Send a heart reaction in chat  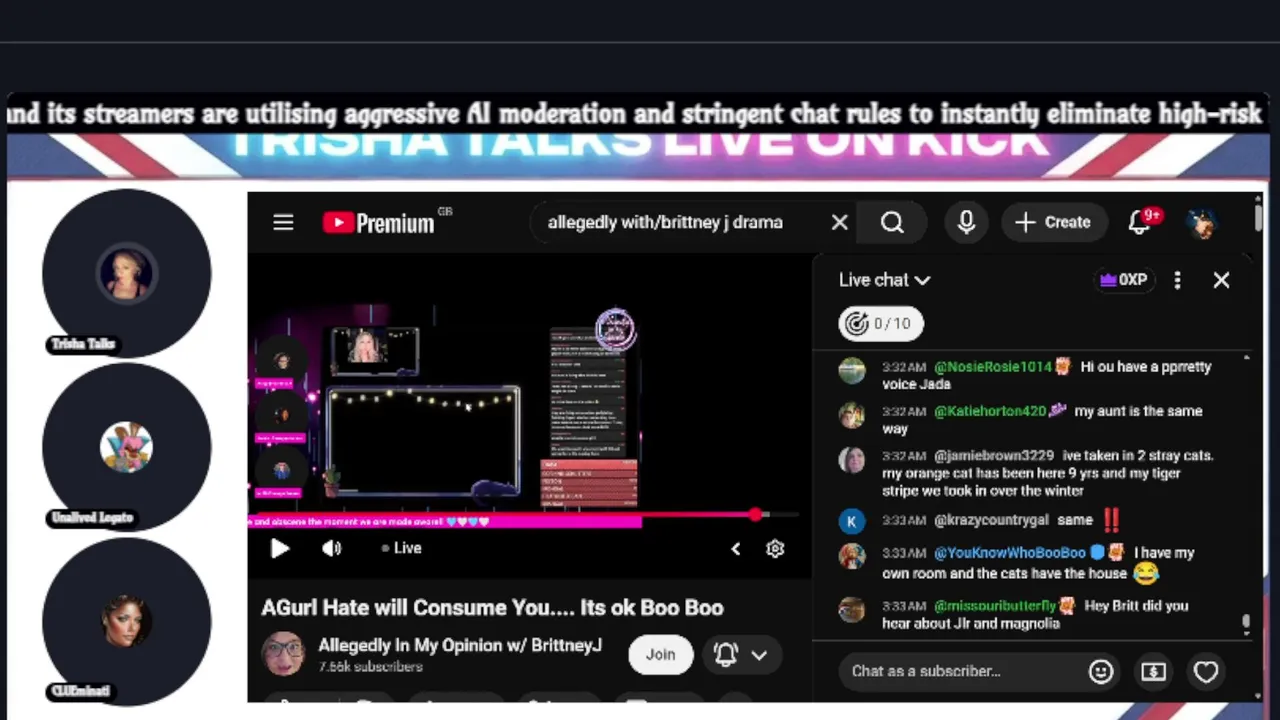click(1206, 671)
